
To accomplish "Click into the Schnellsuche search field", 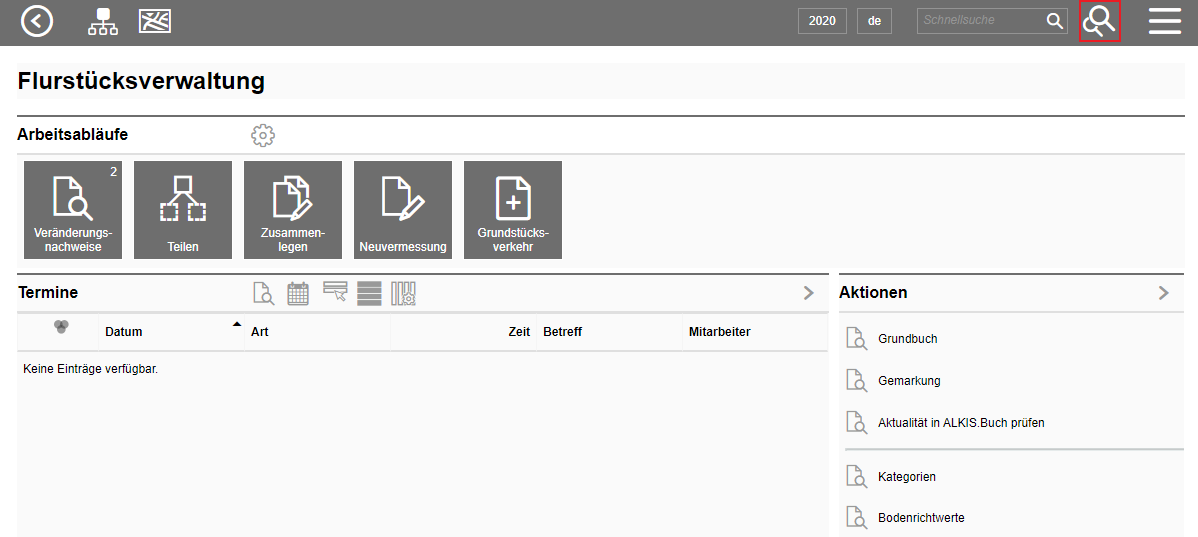I will click(980, 21).
